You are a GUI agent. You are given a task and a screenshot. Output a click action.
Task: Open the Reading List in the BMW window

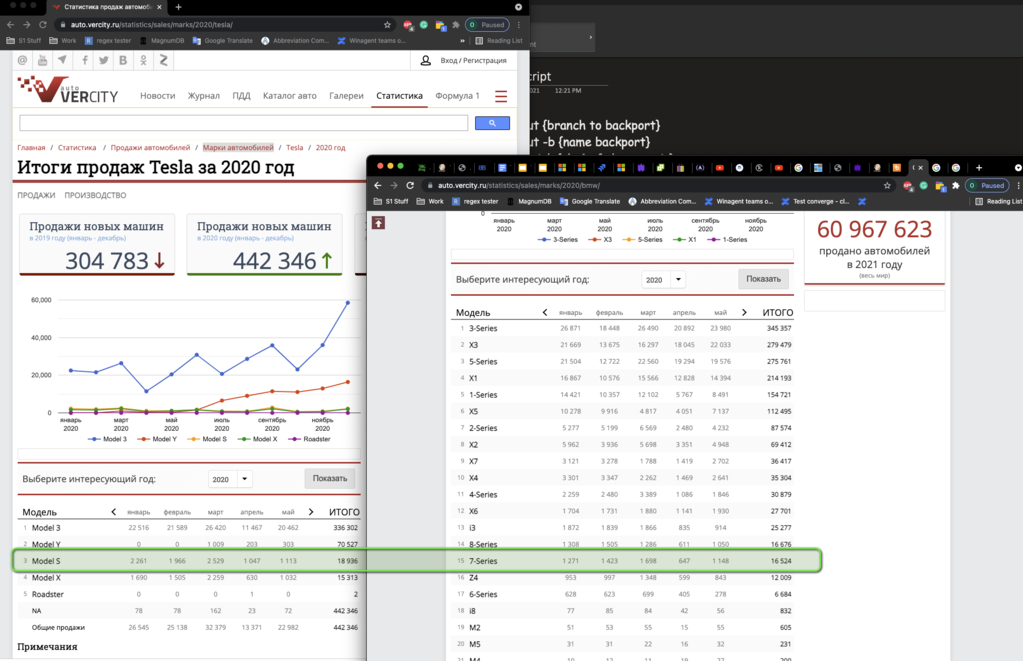point(998,202)
